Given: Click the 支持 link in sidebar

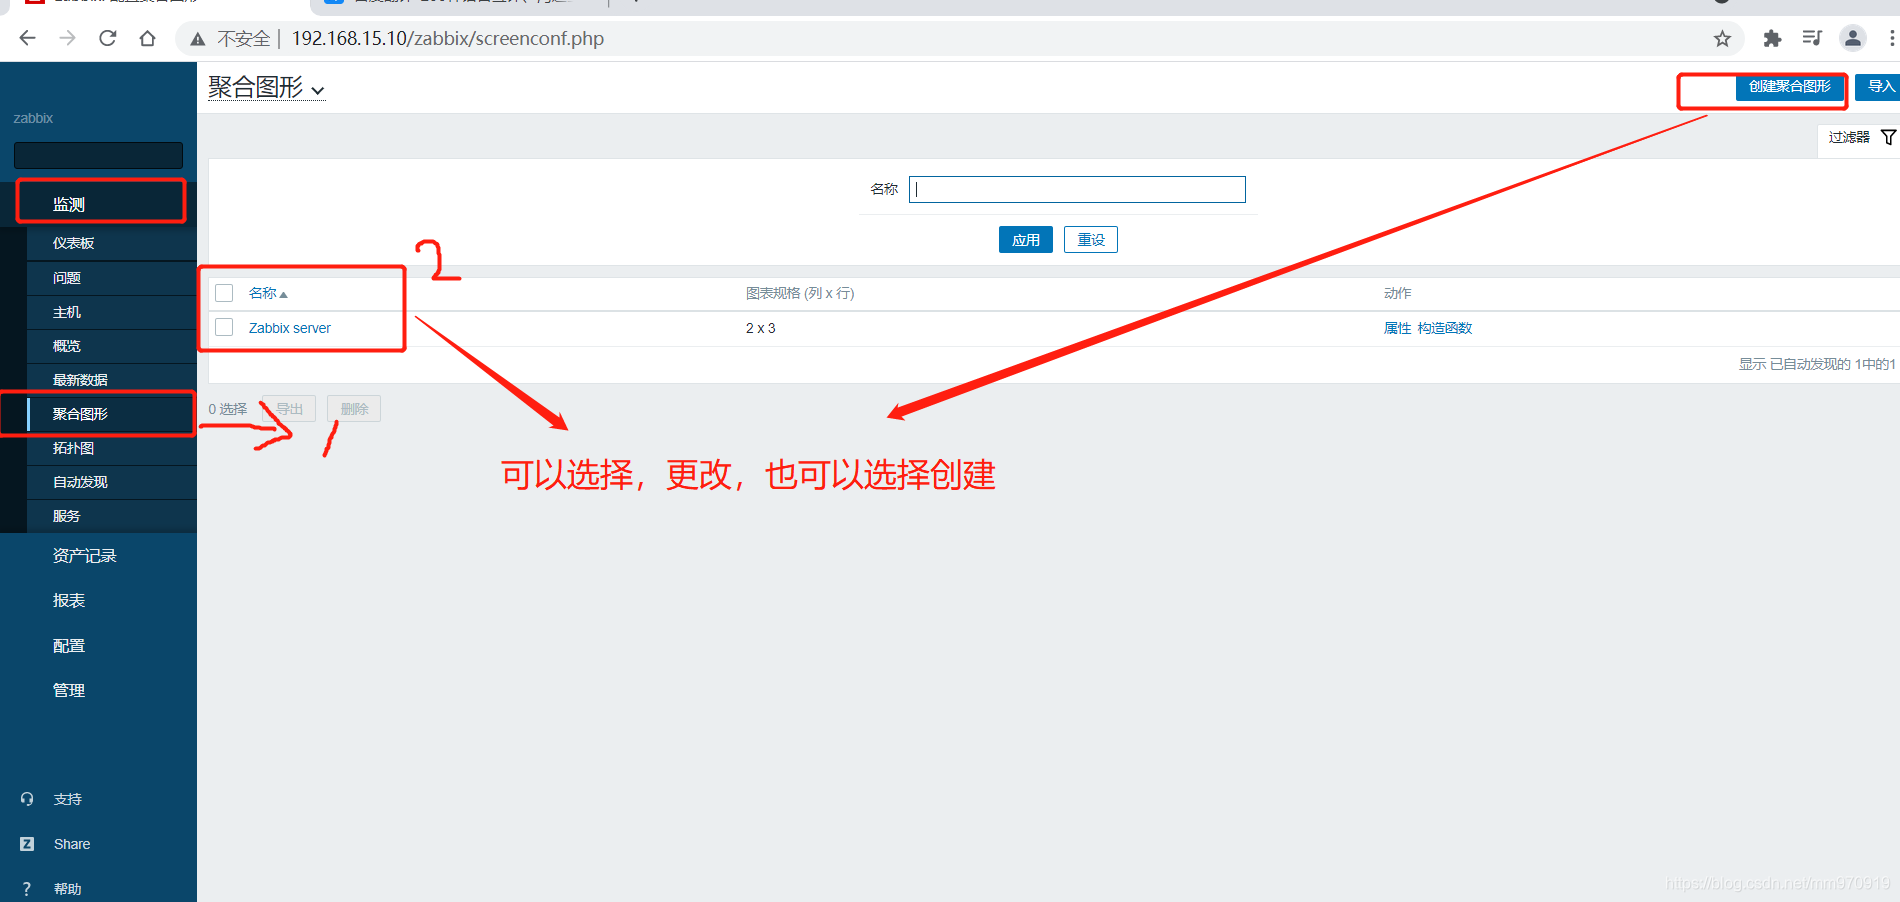Looking at the screenshot, I should 68,799.
